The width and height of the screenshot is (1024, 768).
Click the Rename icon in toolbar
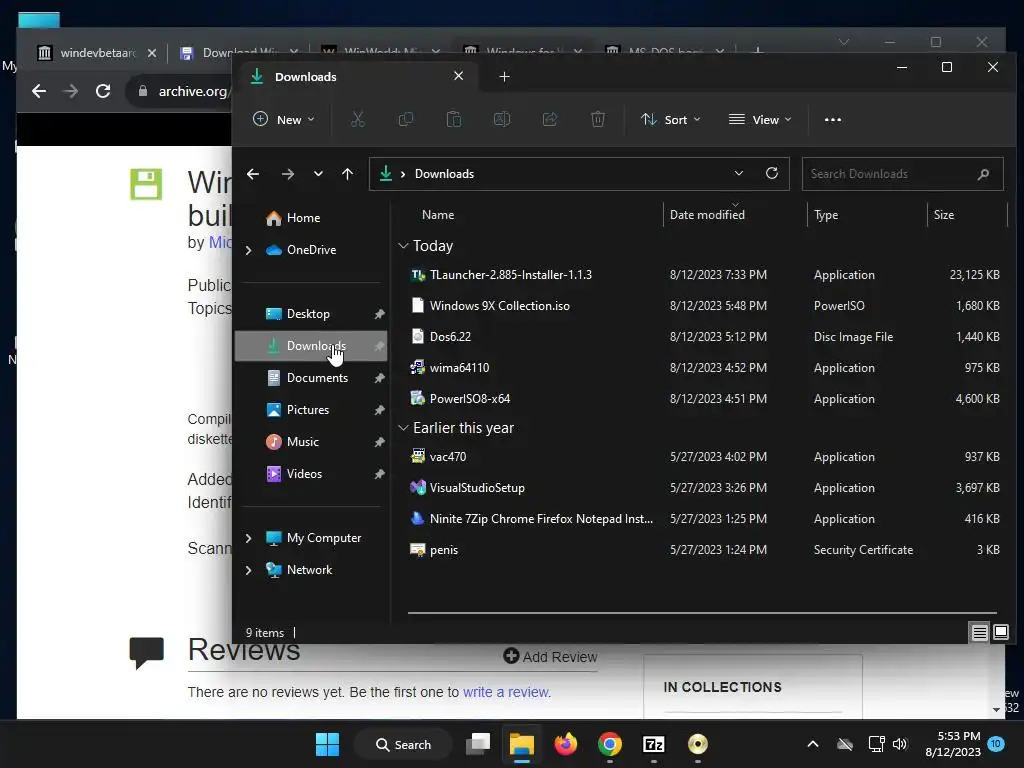(x=502, y=120)
